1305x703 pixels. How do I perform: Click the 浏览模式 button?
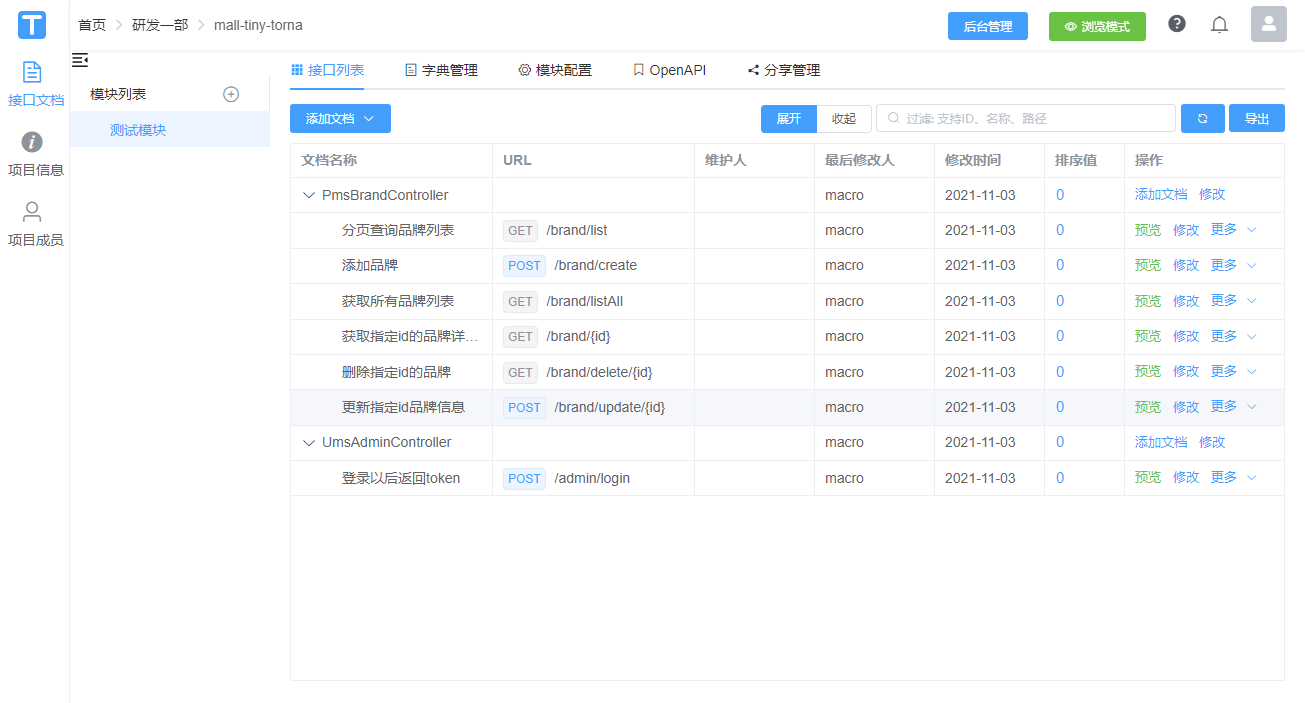tap(1097, 26)
